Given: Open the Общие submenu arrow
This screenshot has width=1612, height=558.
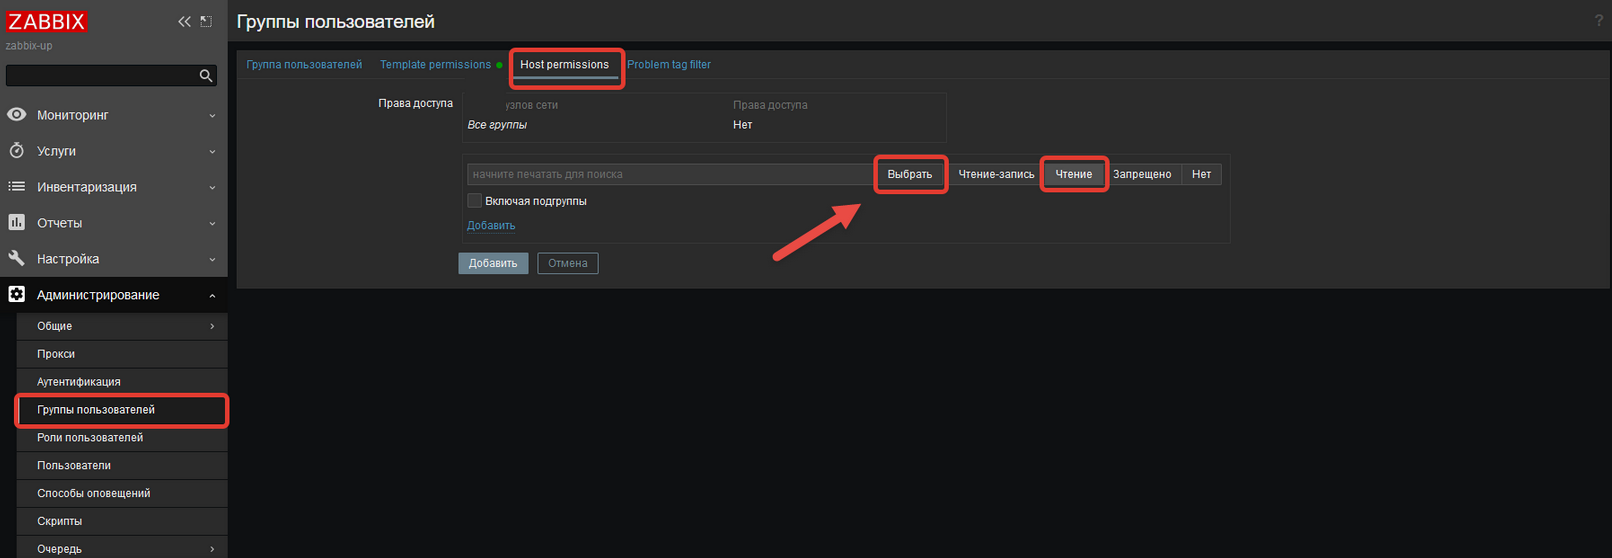Looking at the screenshot, I should coord(212,326).
